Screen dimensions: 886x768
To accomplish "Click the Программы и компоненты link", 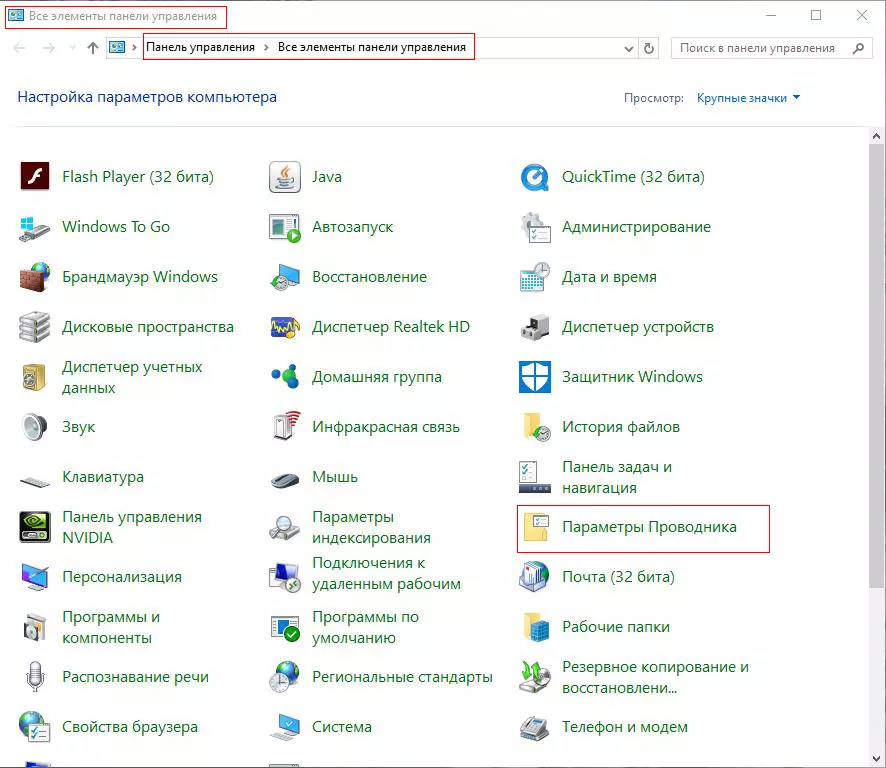I will click(111, 627).
